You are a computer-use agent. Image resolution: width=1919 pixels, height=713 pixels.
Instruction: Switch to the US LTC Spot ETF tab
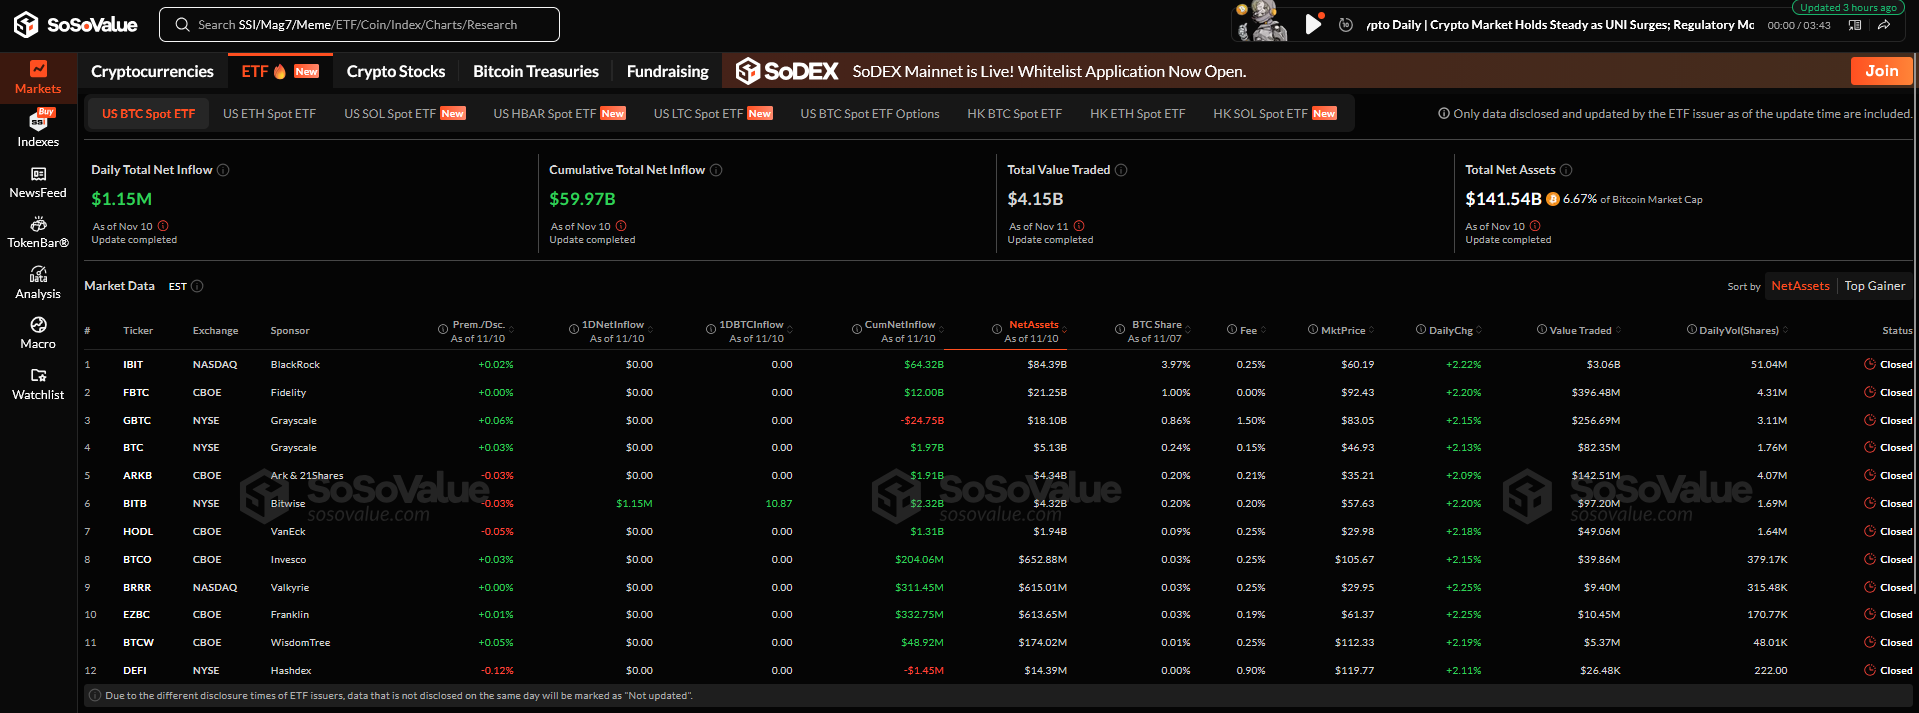point(712,114)
